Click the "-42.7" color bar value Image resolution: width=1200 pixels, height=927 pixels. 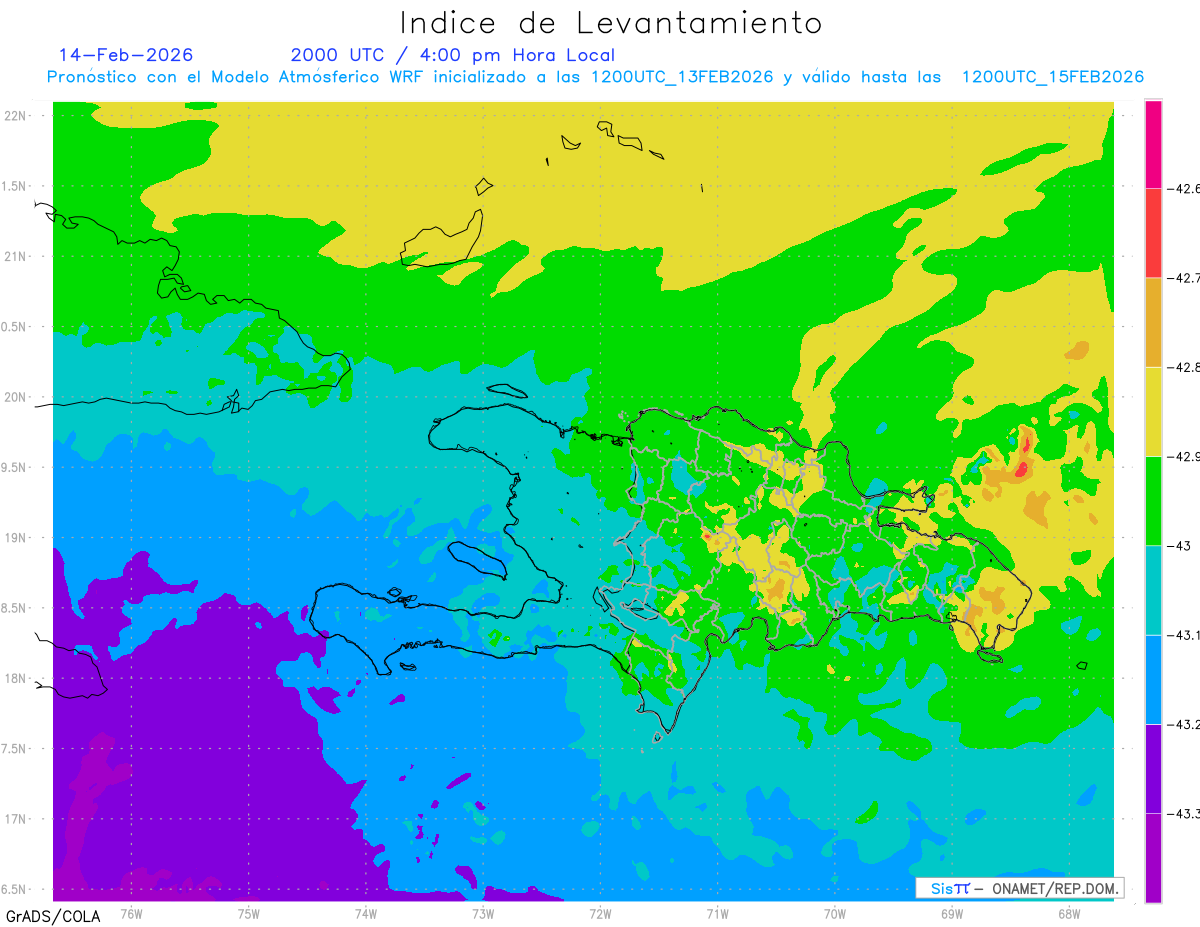tap(1183, 277)
